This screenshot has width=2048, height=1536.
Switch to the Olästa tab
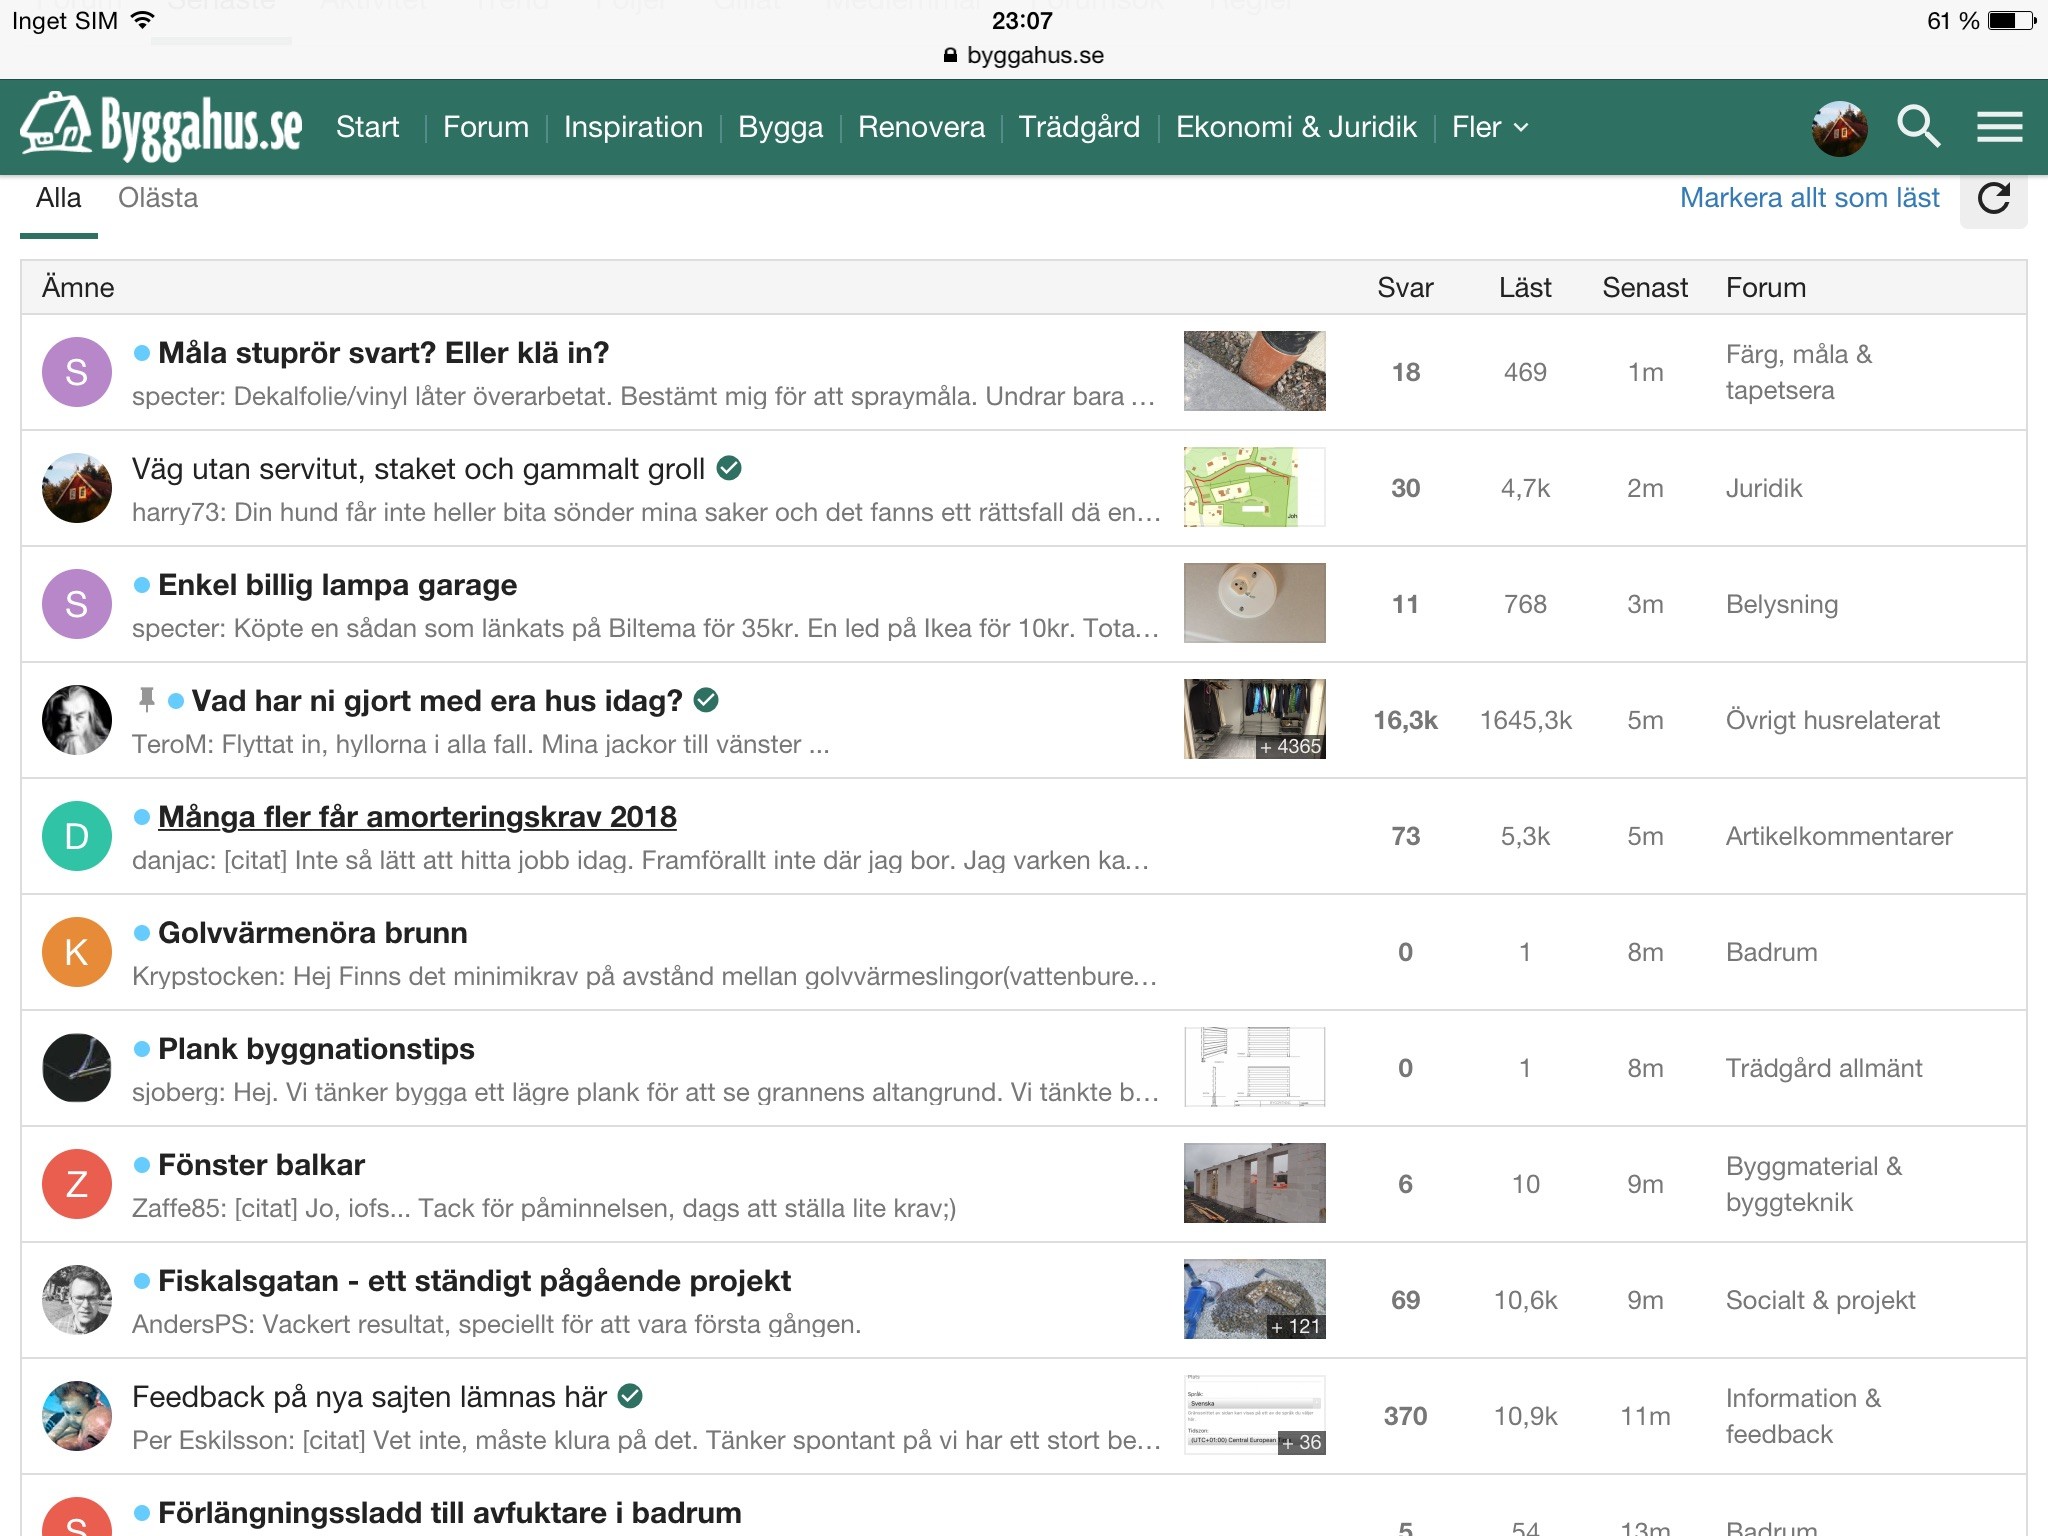(158, 198)
